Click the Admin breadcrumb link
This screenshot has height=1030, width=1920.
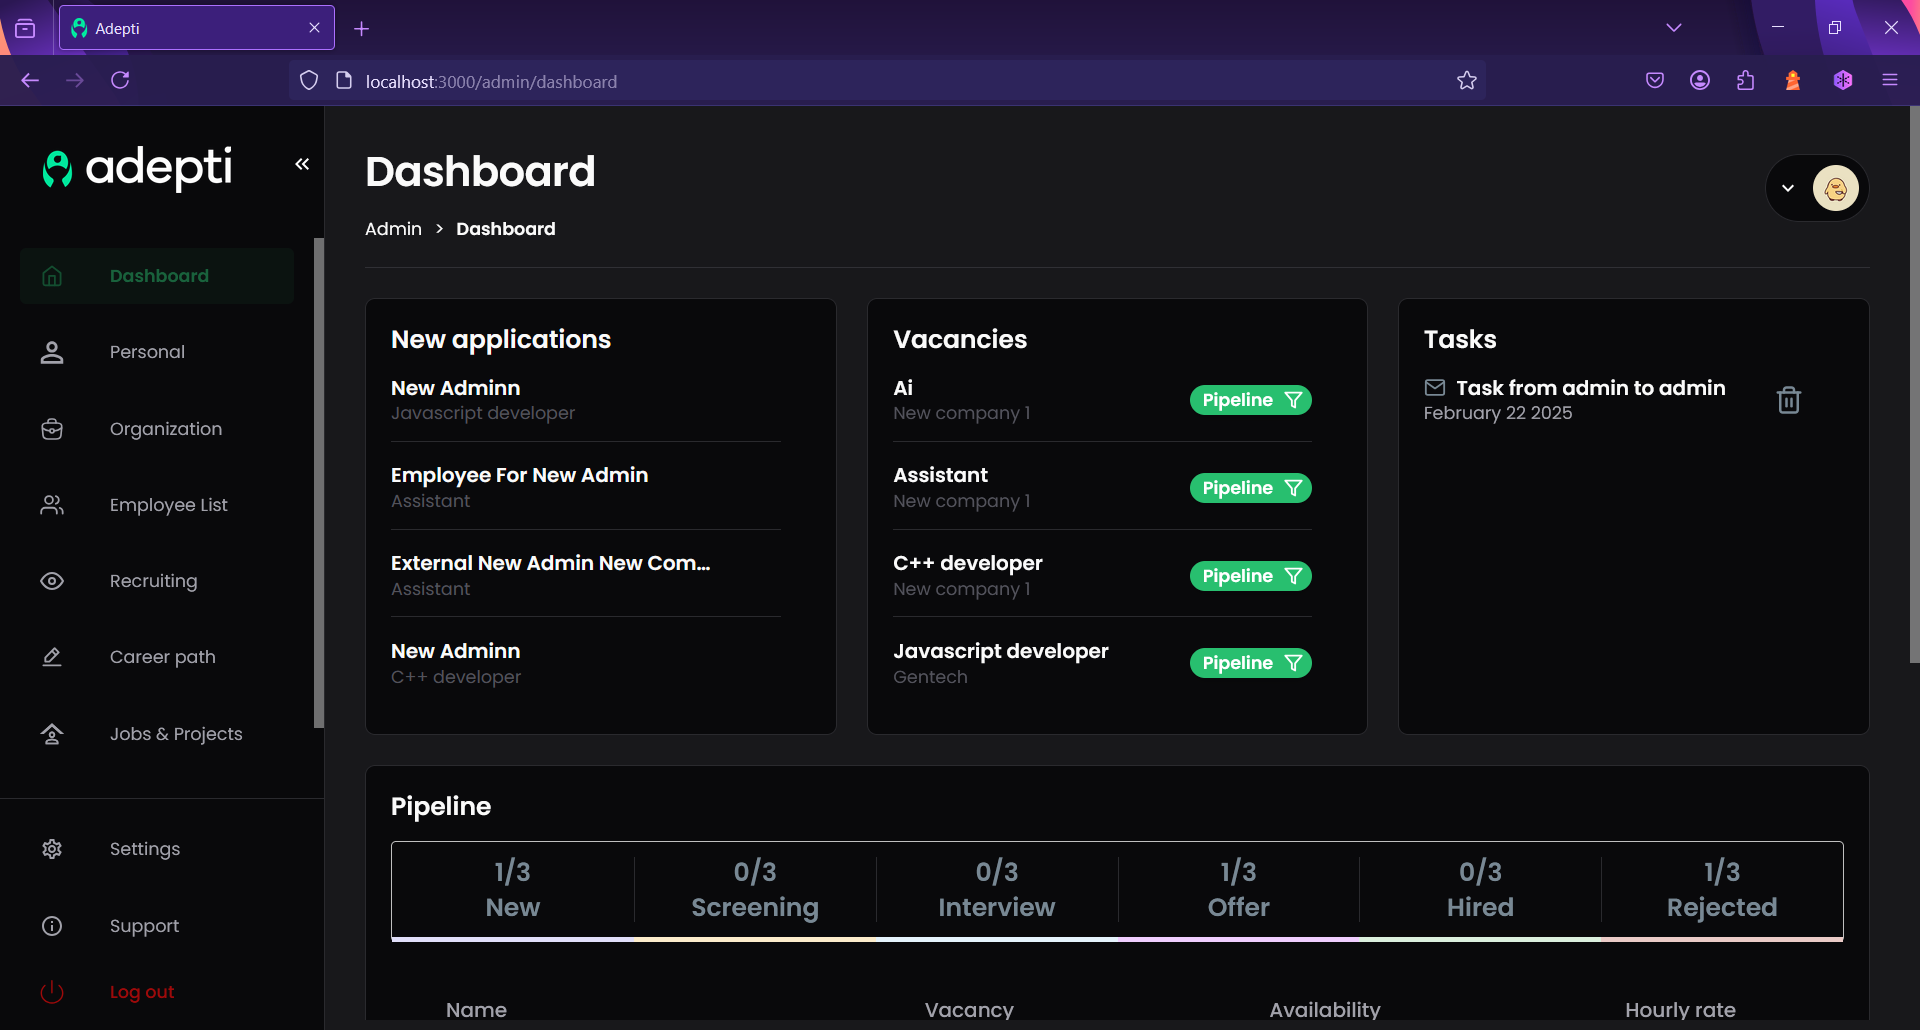click(x=393, y=229)
